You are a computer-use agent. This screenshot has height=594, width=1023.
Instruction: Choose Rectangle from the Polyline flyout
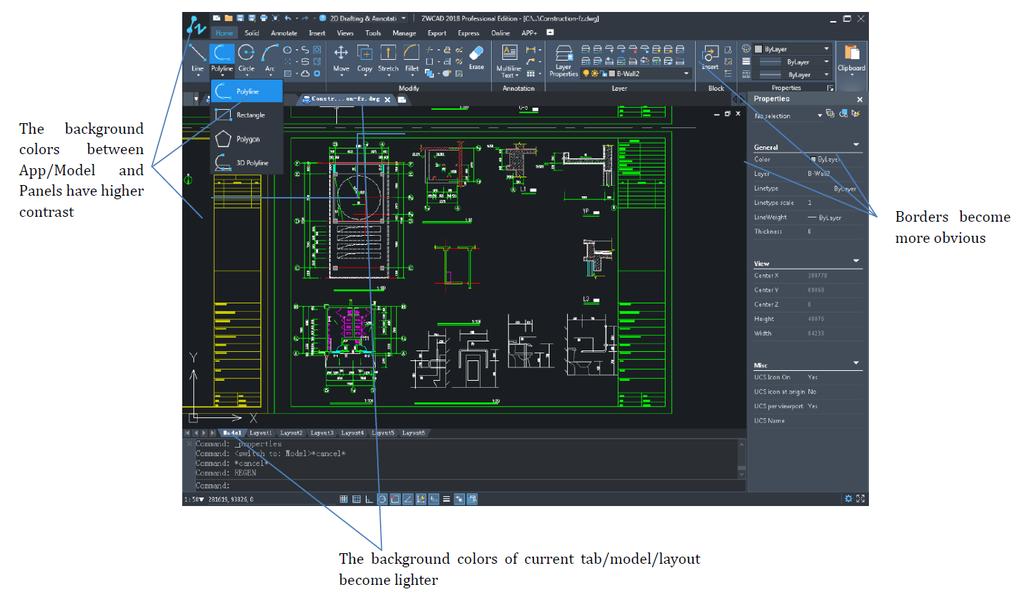(247, 115)
